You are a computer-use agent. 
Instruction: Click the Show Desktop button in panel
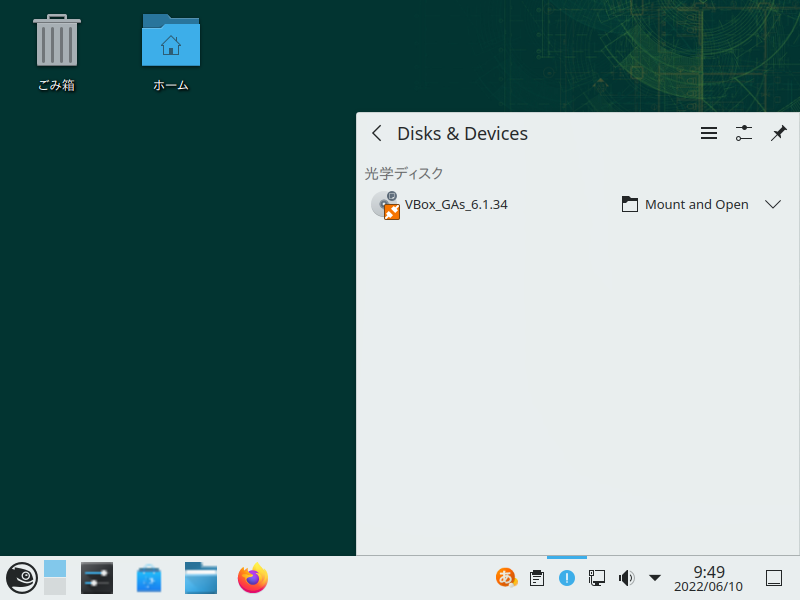tap(774, 578)
